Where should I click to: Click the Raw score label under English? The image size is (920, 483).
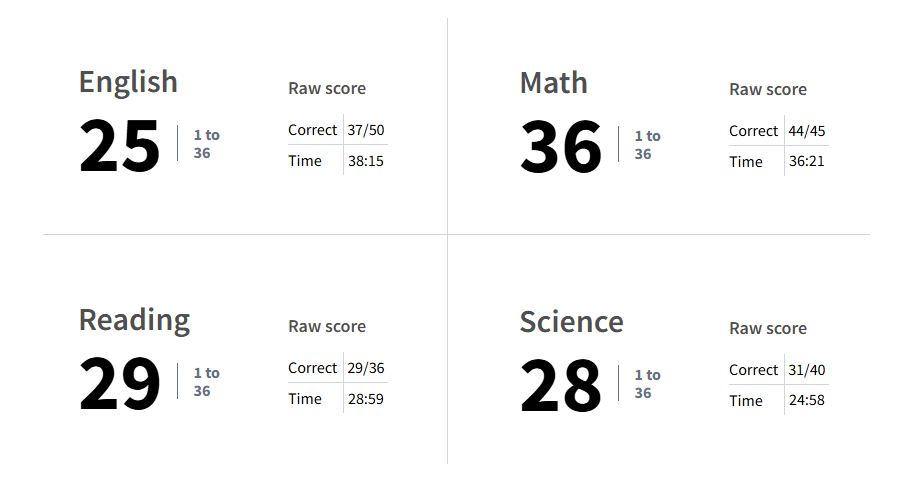click(327, 88)
